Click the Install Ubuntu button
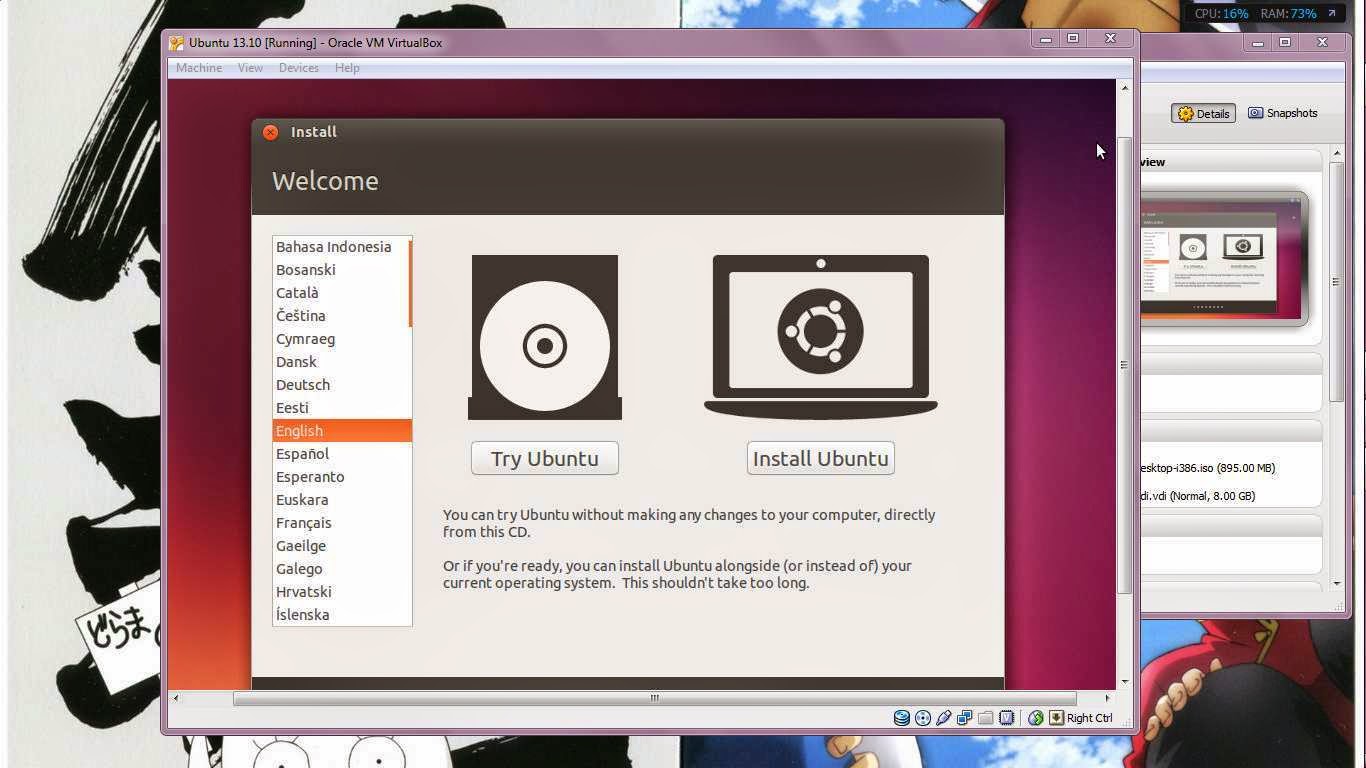The height and width of the screenshot is (768, 1366). 821,458
